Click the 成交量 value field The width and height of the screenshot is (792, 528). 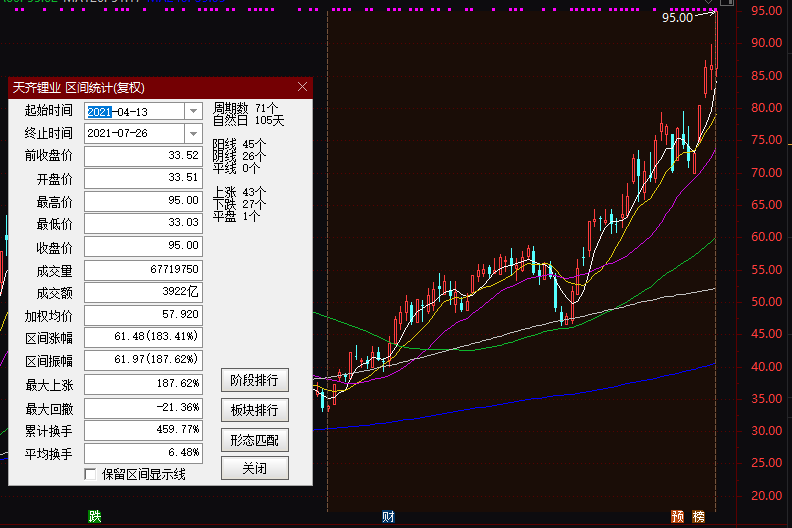pyautogui.click(x=143, y=270)
